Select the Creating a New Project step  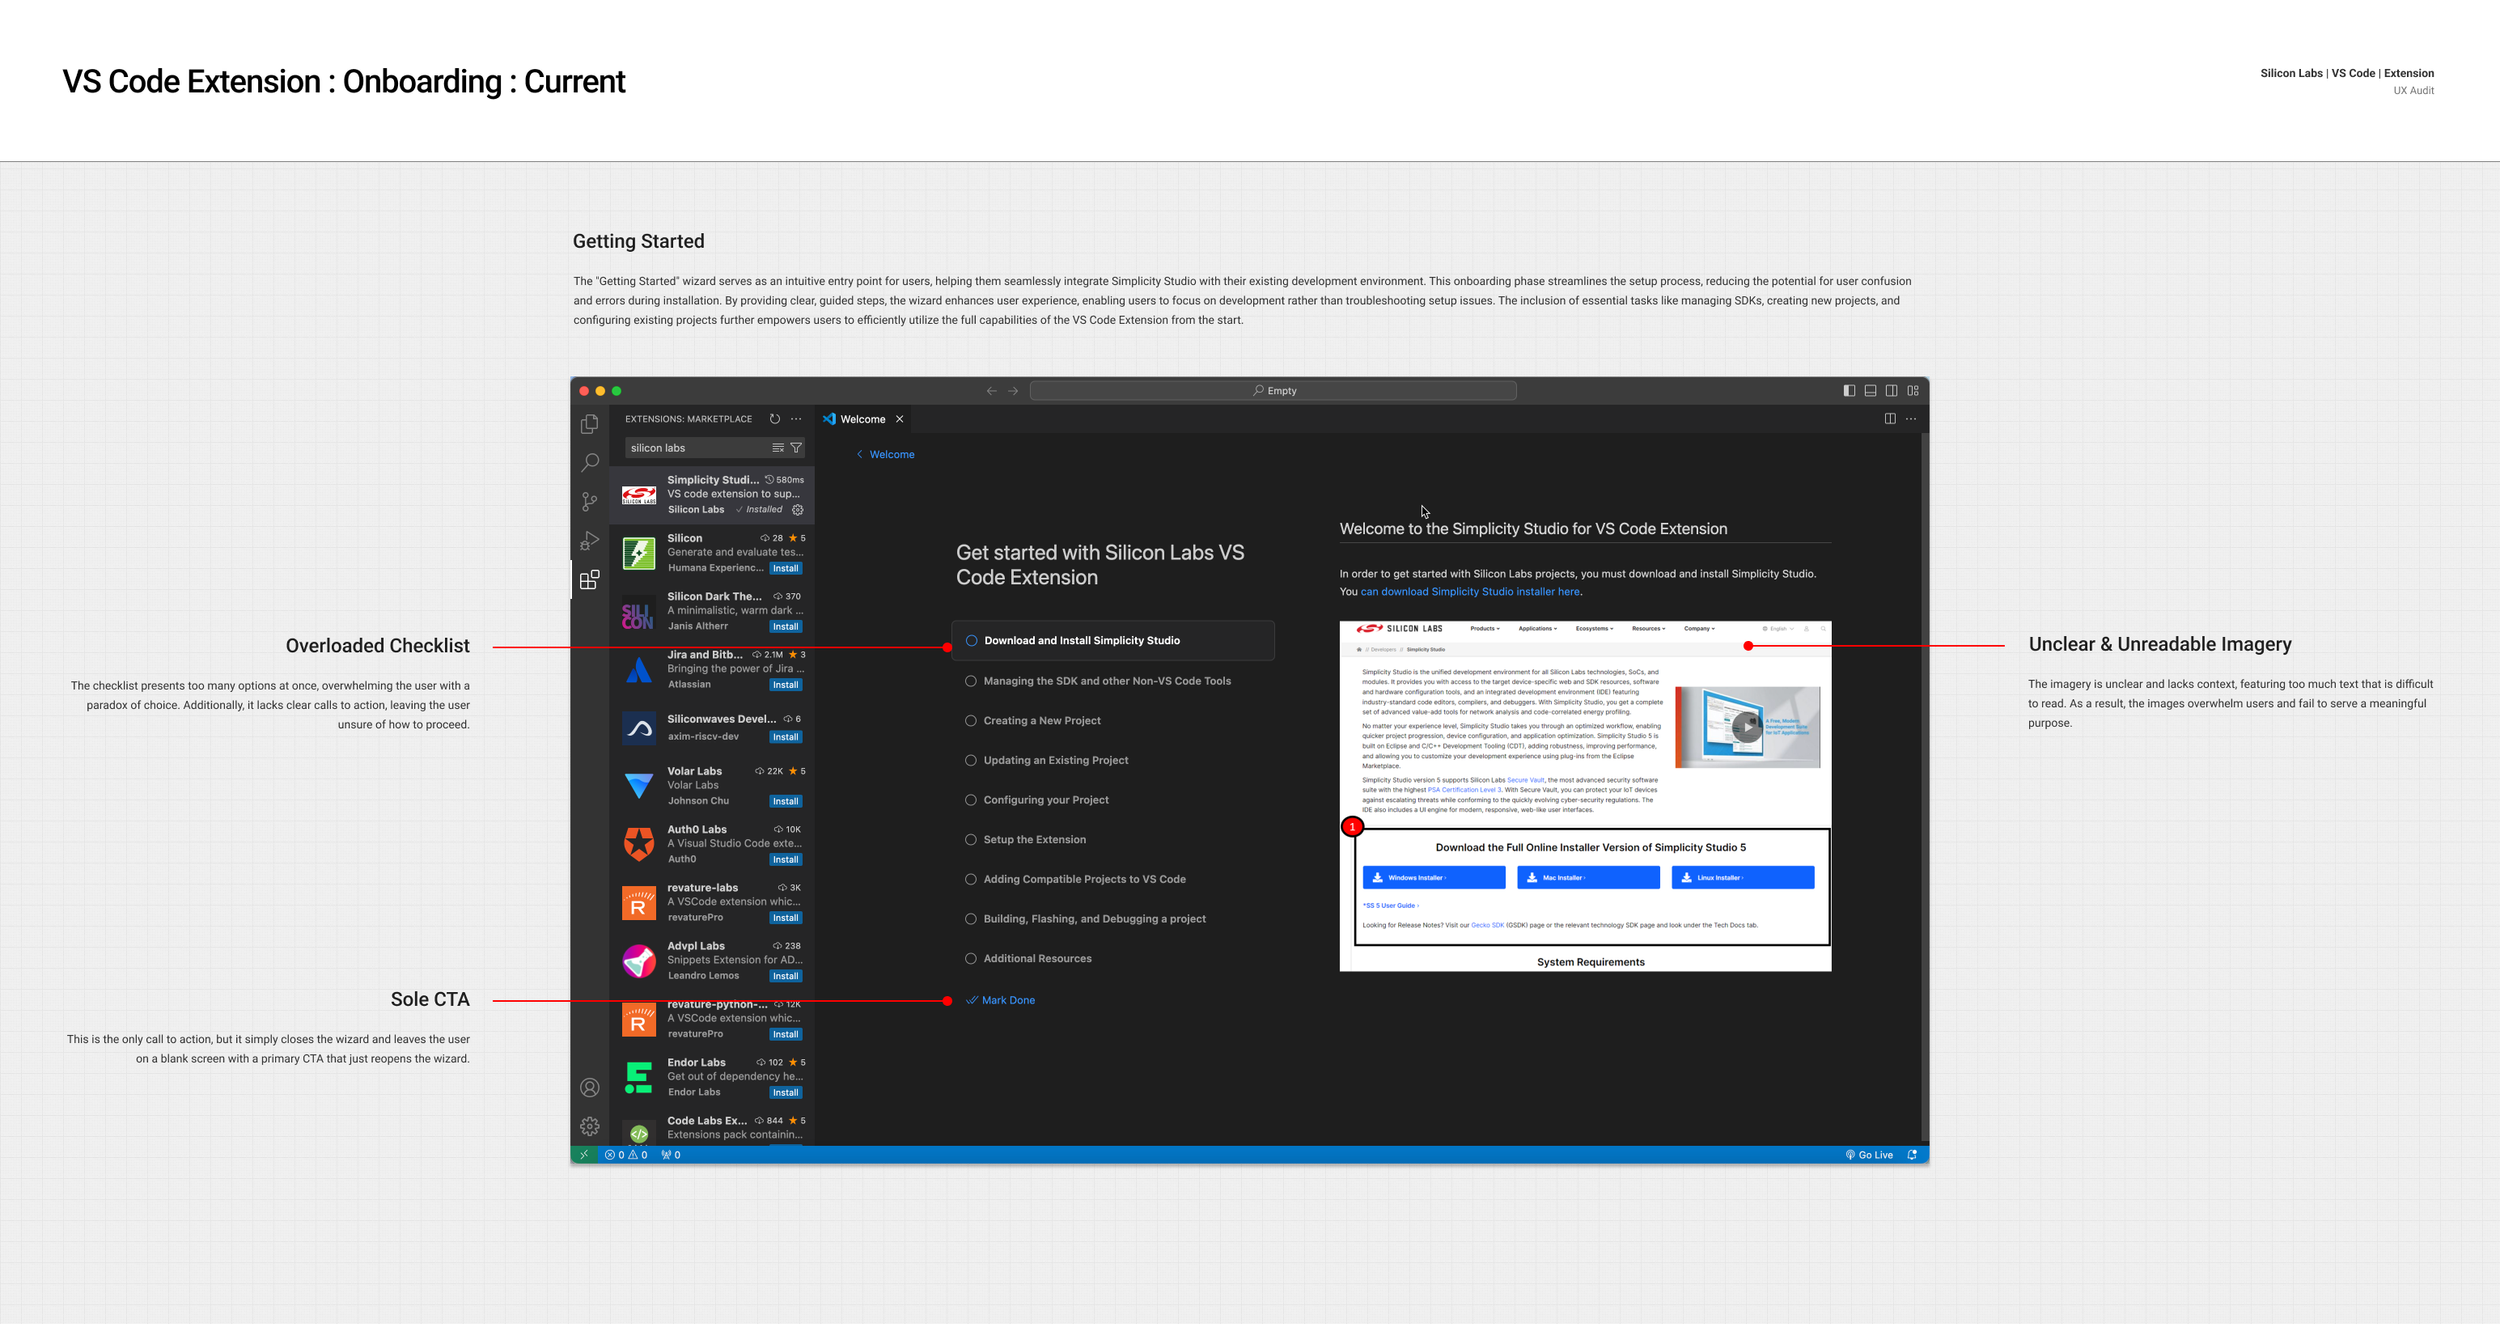pos(1041,721)
